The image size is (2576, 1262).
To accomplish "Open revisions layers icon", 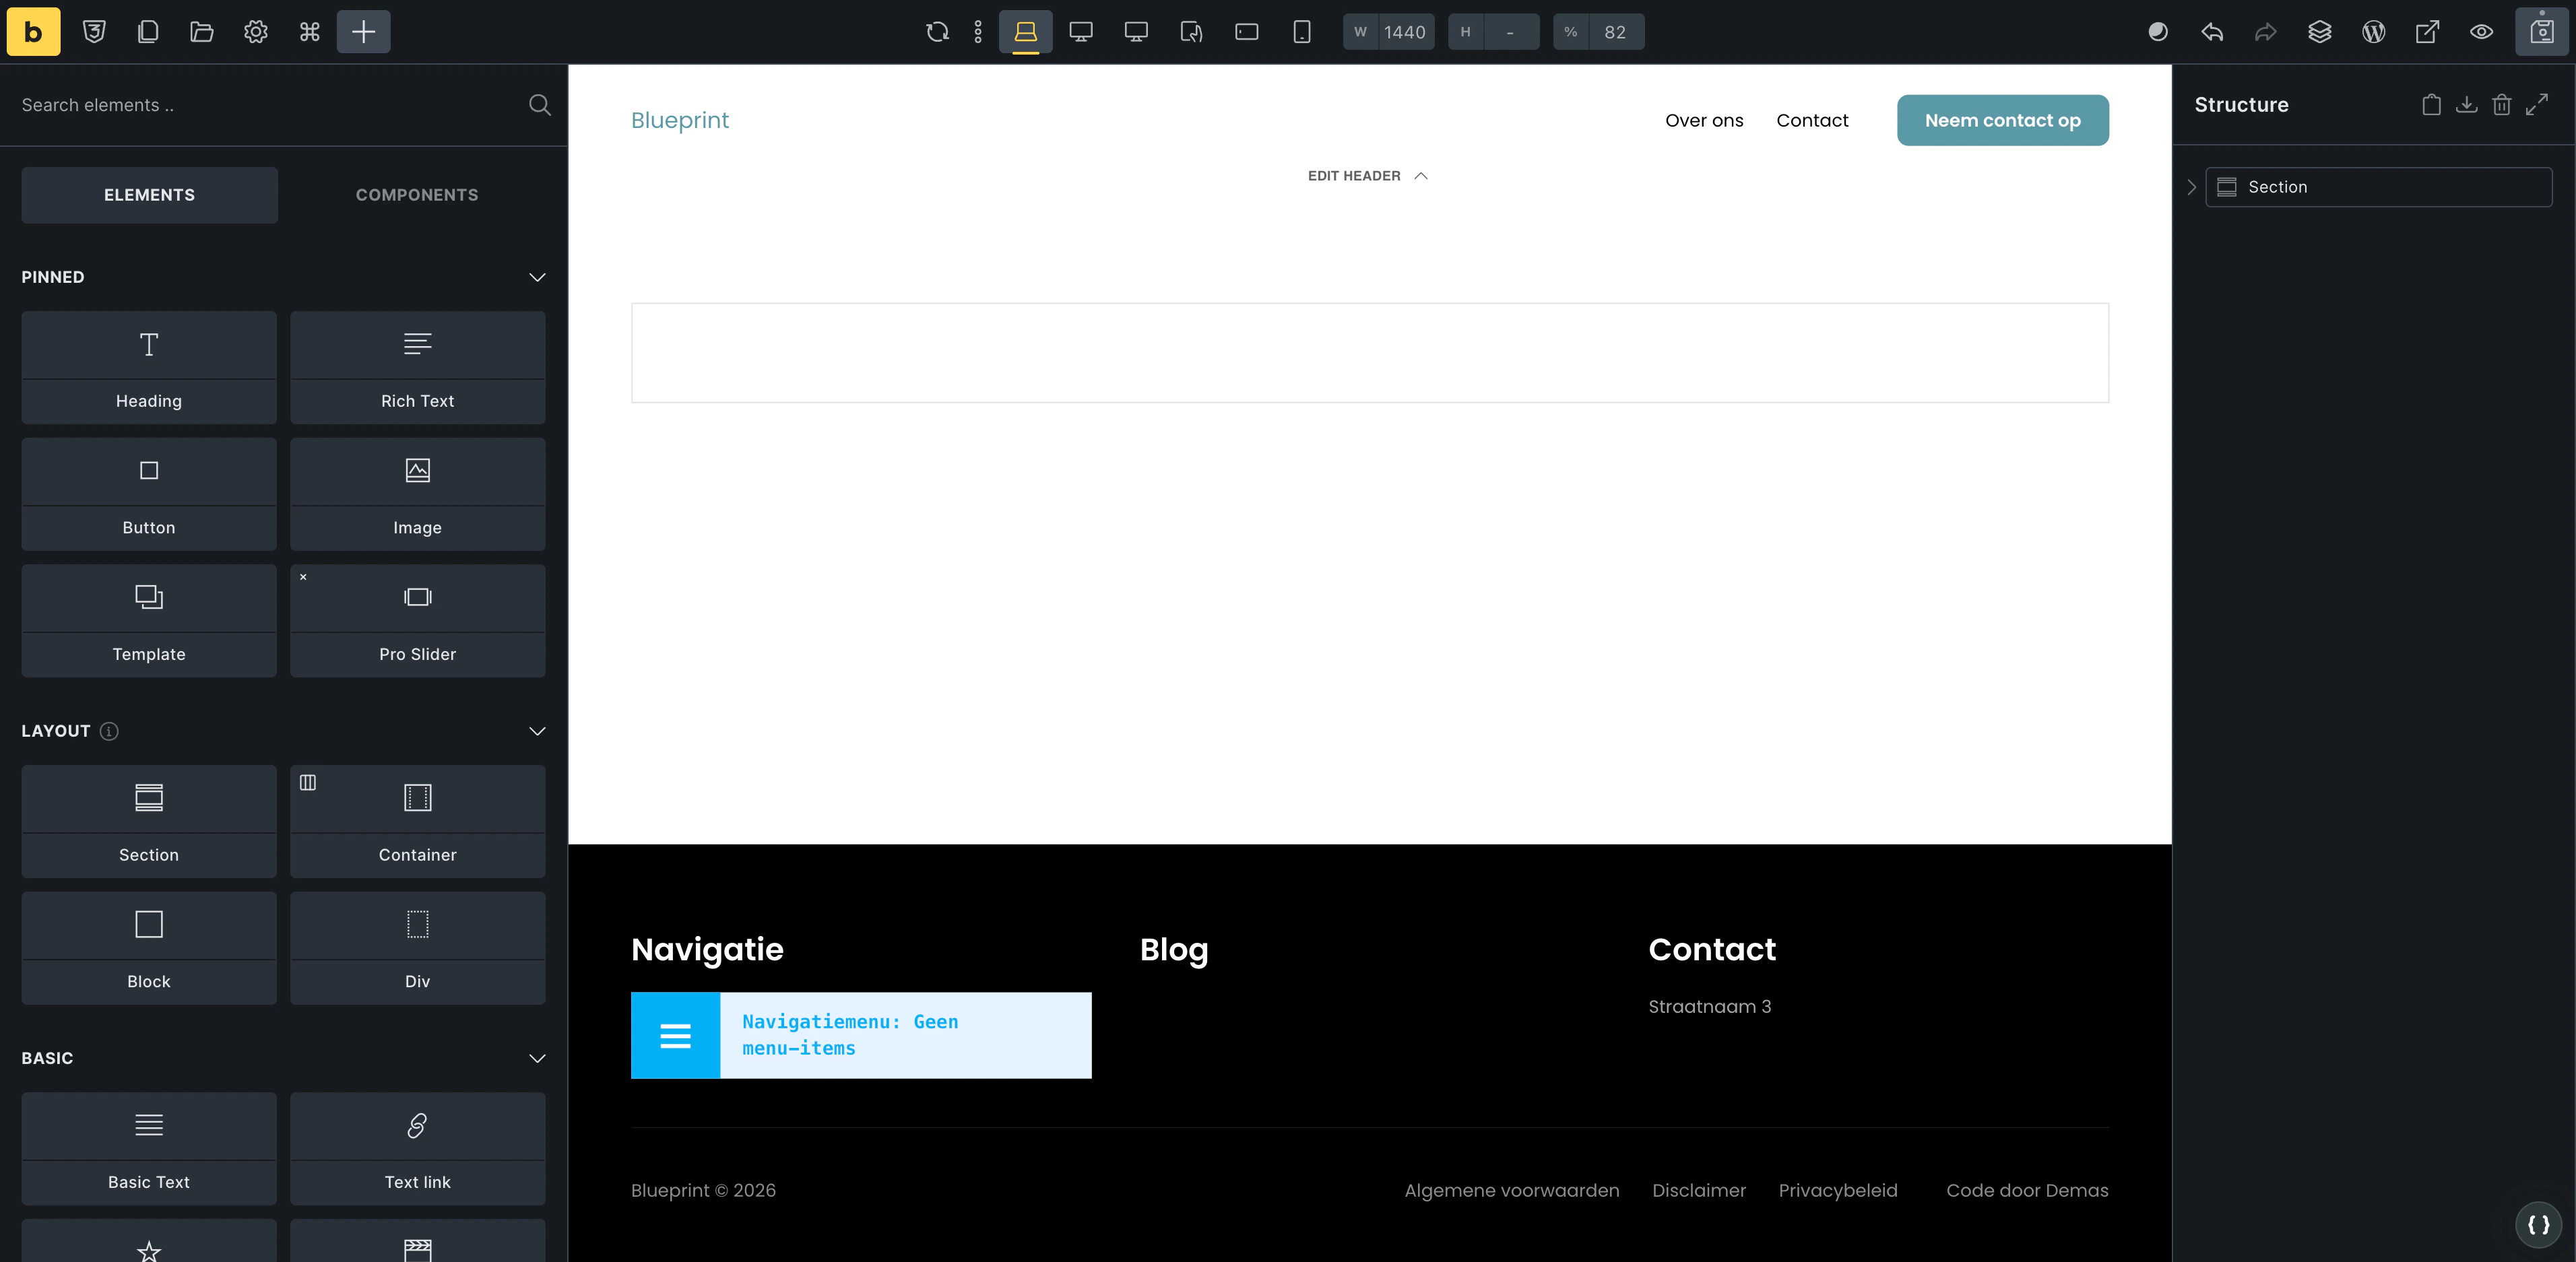I will coord(2319,32).
